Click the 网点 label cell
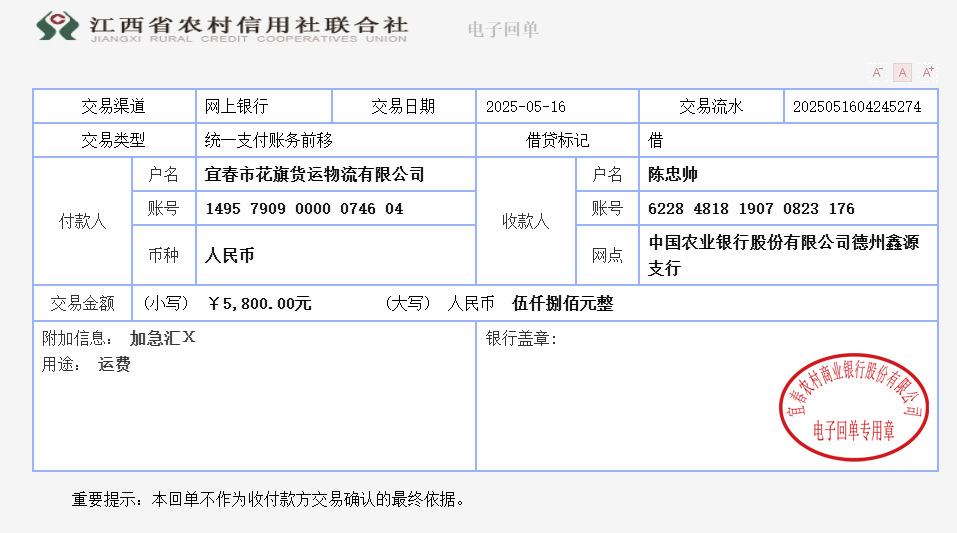Viewport: 957px width, 533px height. [607, 255]
